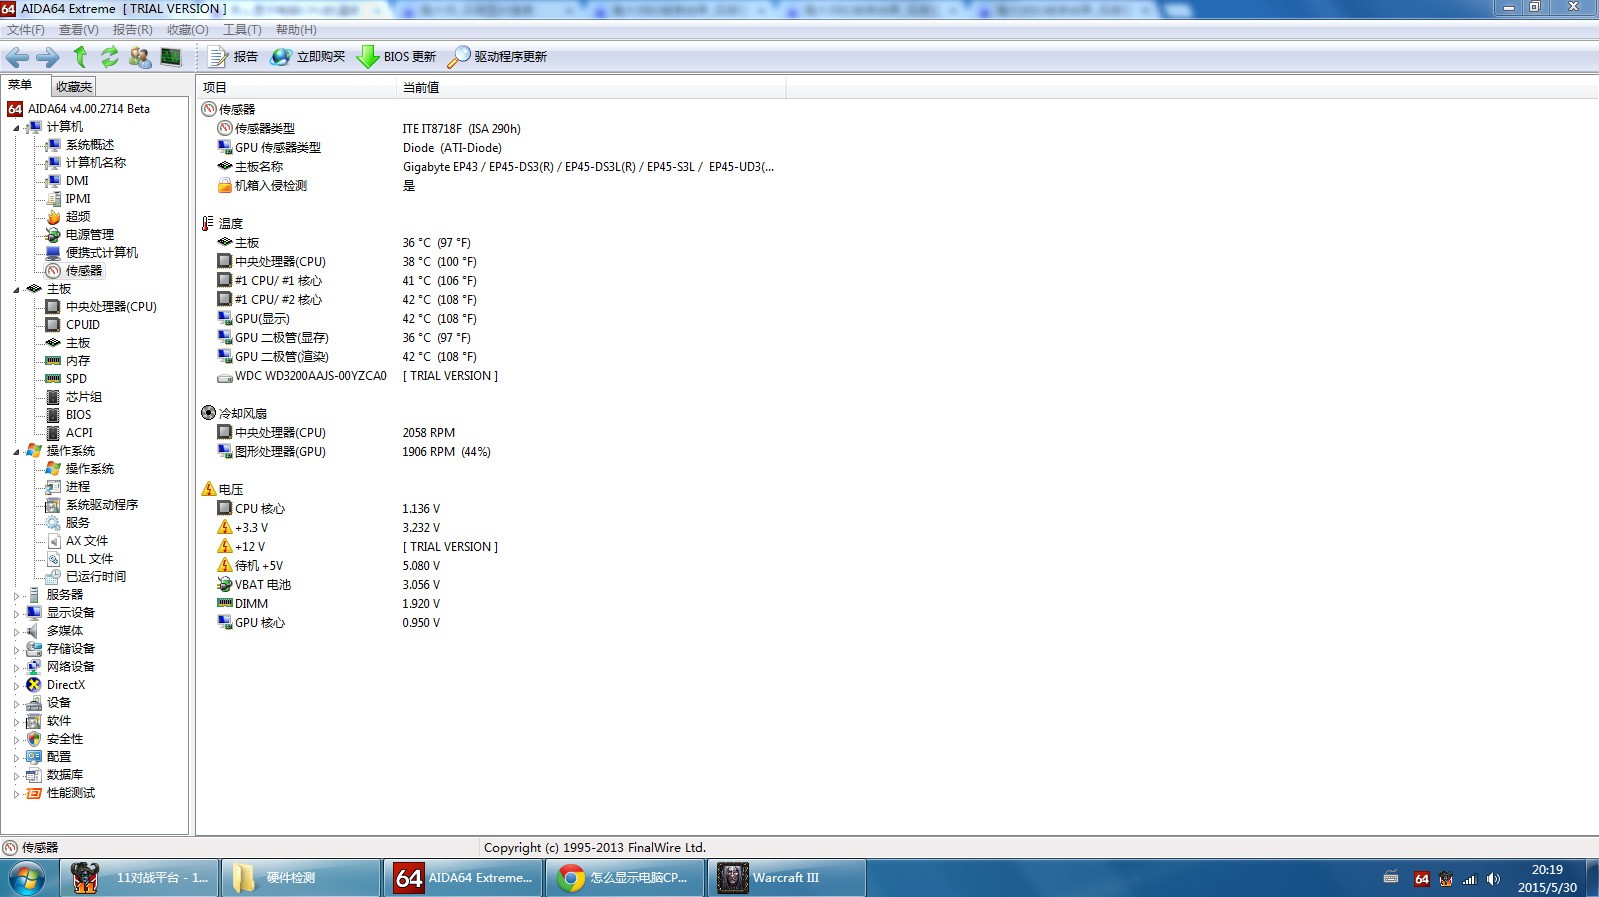Open 驱动程序更新 driver update search

pyautogui.click(x=497, y=57)
